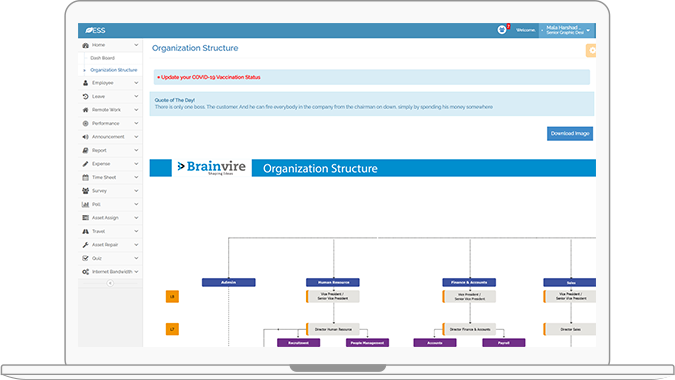
Task: Click the ESS logo in header
Action: pos(95,30)
